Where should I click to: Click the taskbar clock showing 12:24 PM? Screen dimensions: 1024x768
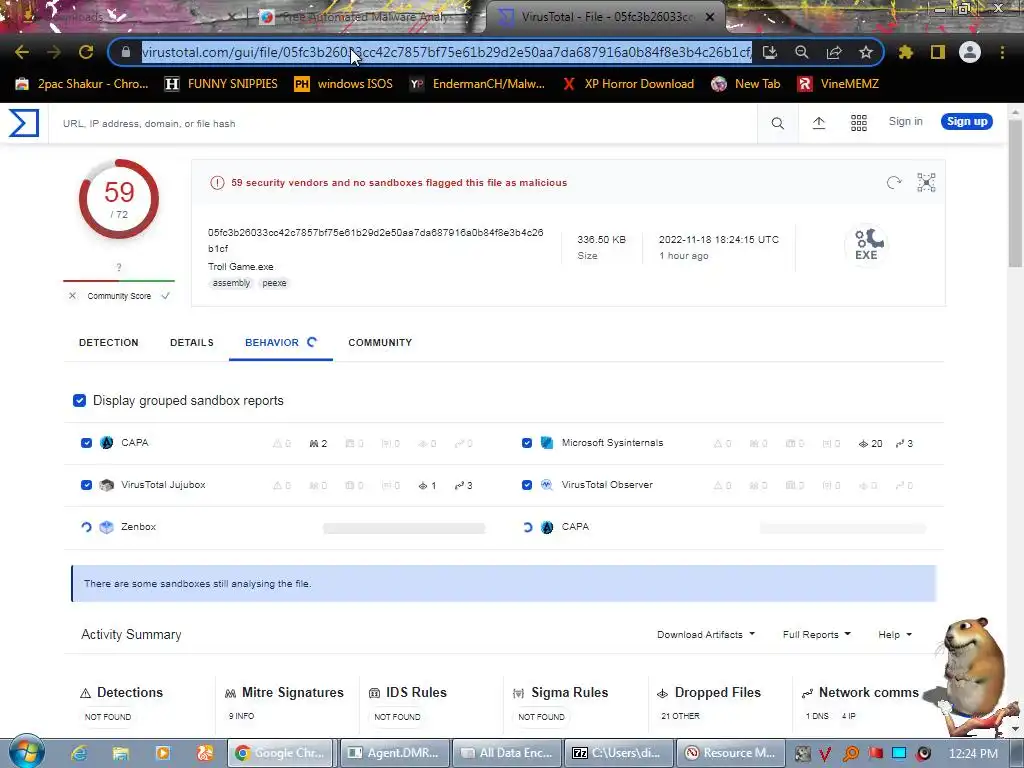pos(973,753)
